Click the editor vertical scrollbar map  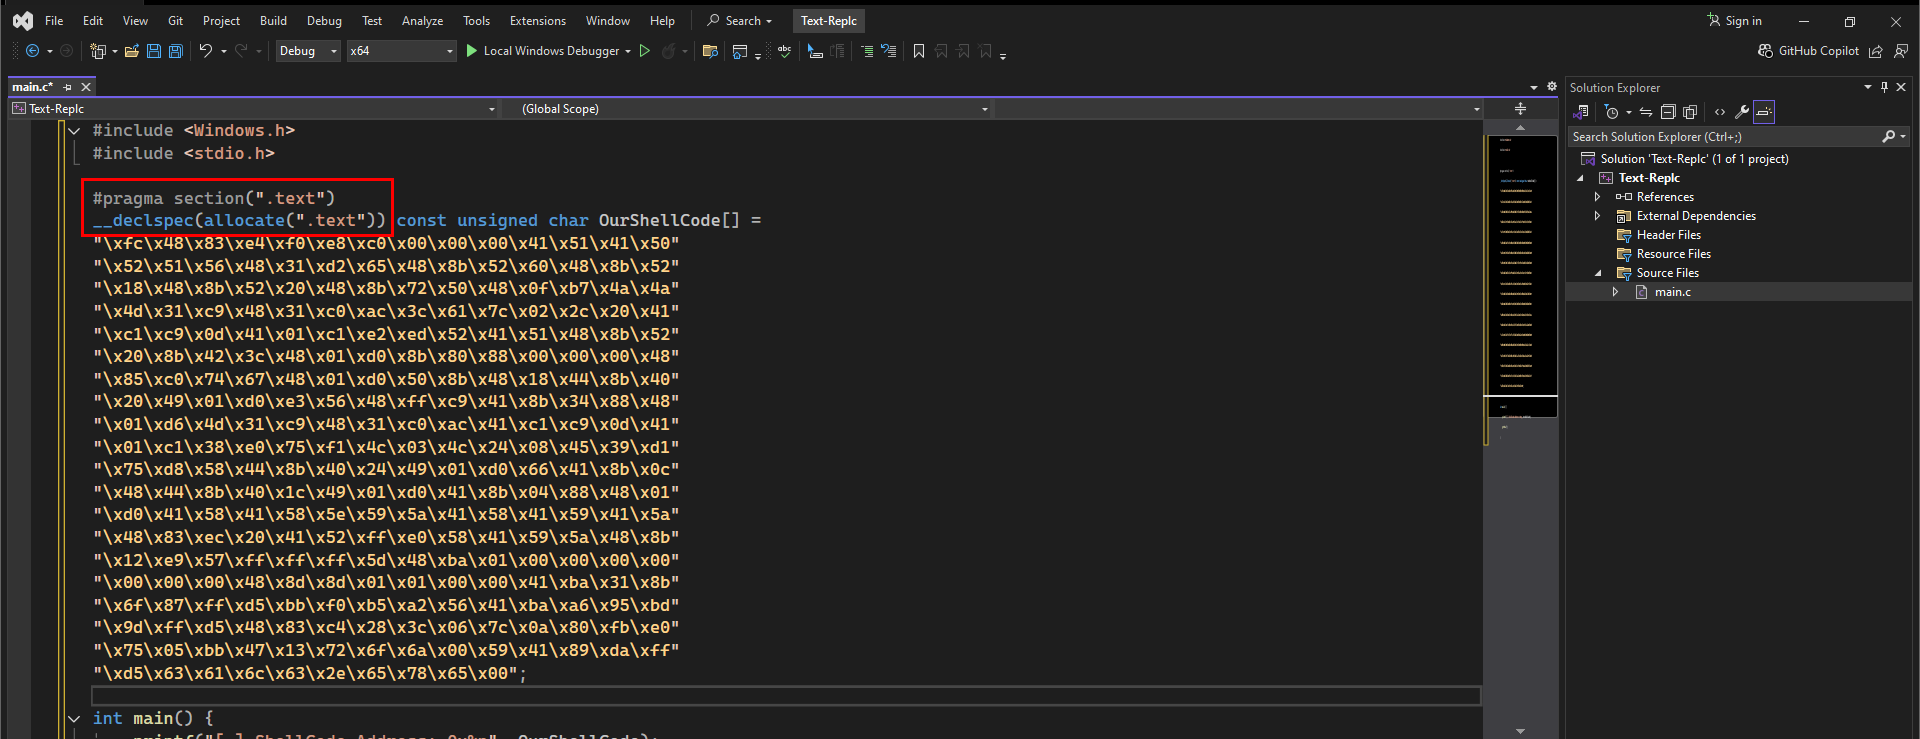[1520, 430]
